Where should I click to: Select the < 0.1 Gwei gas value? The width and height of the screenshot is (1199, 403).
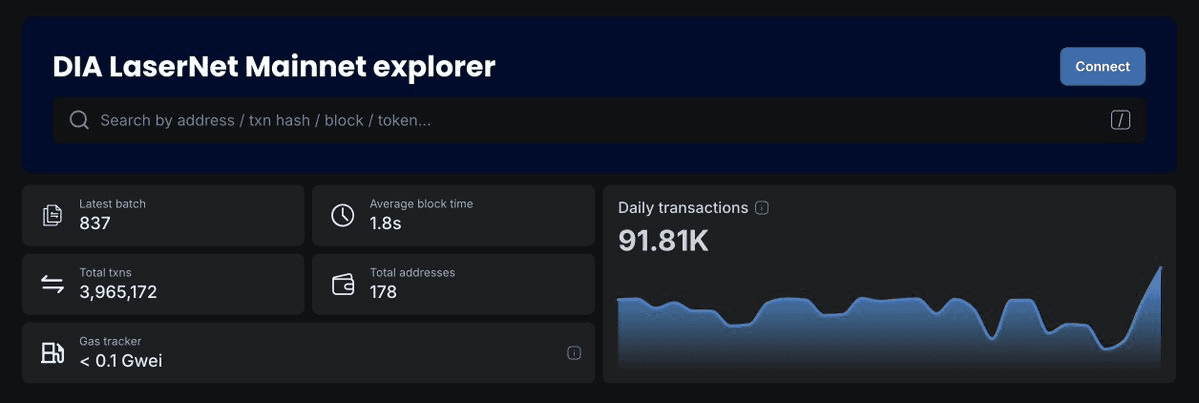pos(121,361)
